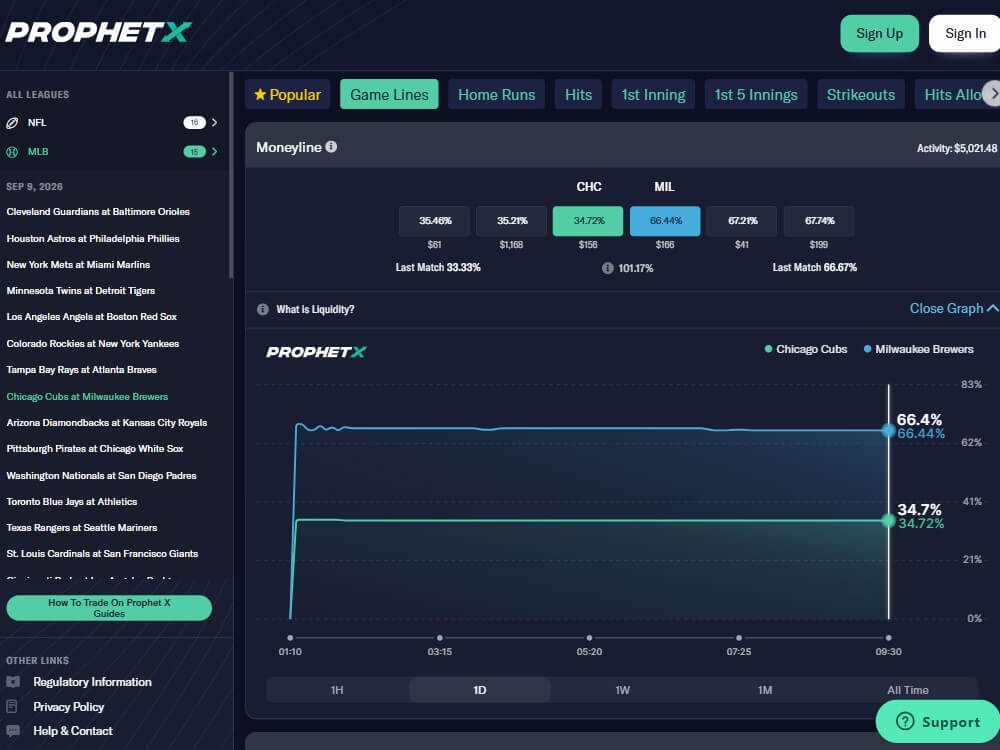This screenshot has width=1000, height=750.
Task: Open Toronto Blue Jays at Athletics
Action: click(x=72, y=502)
